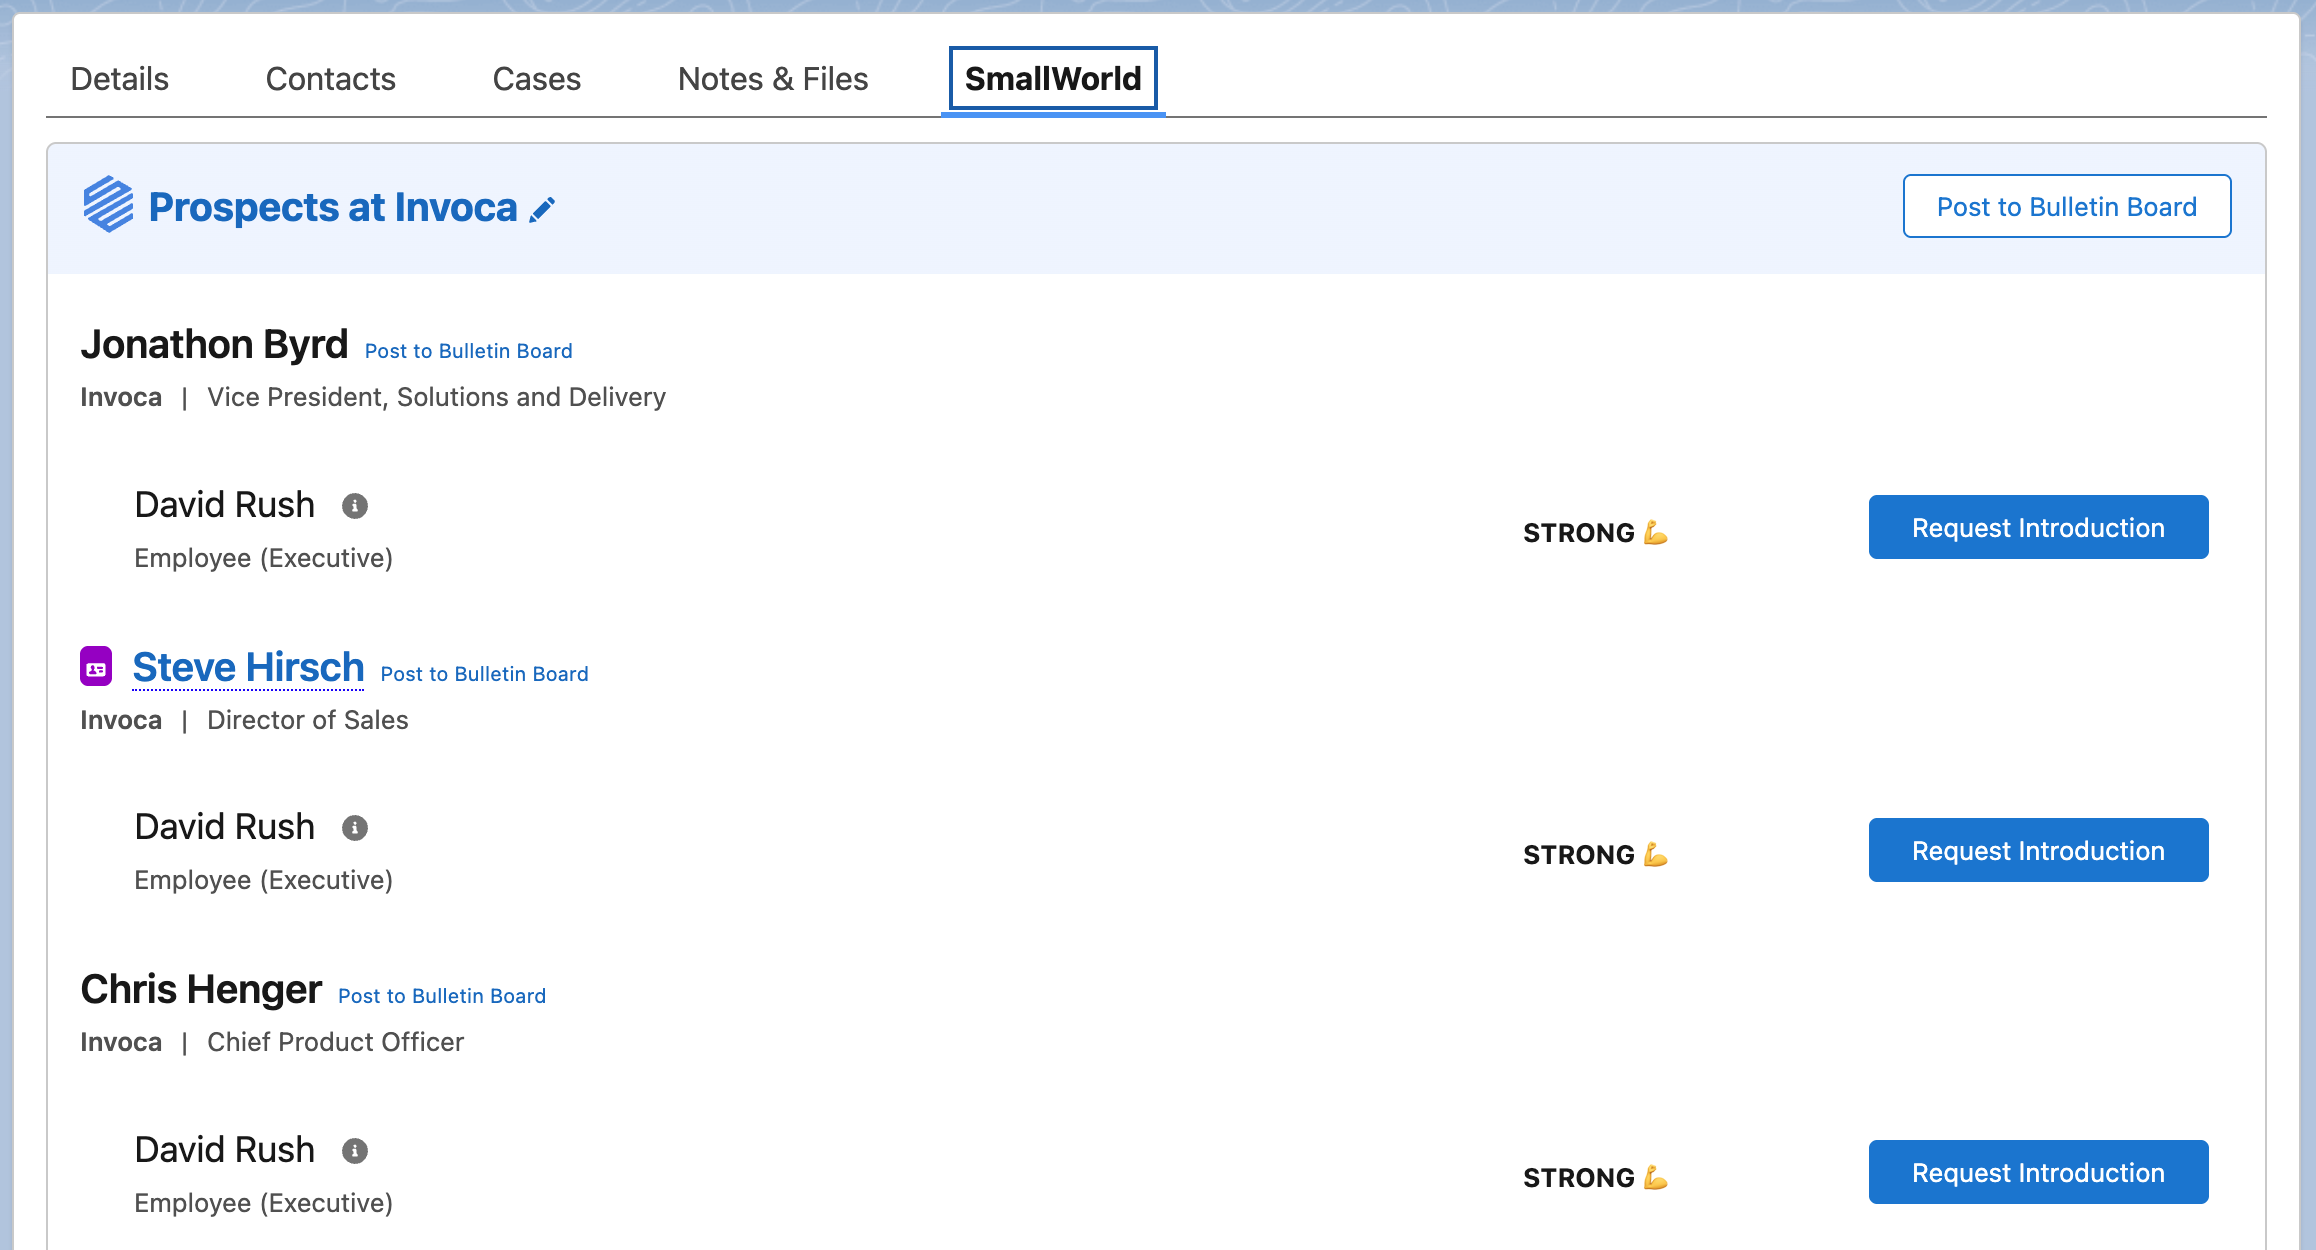Post Chris Henger to Bulletin Board link
This screenshot has height=1250, width=2316.
[x=442, y=996]
